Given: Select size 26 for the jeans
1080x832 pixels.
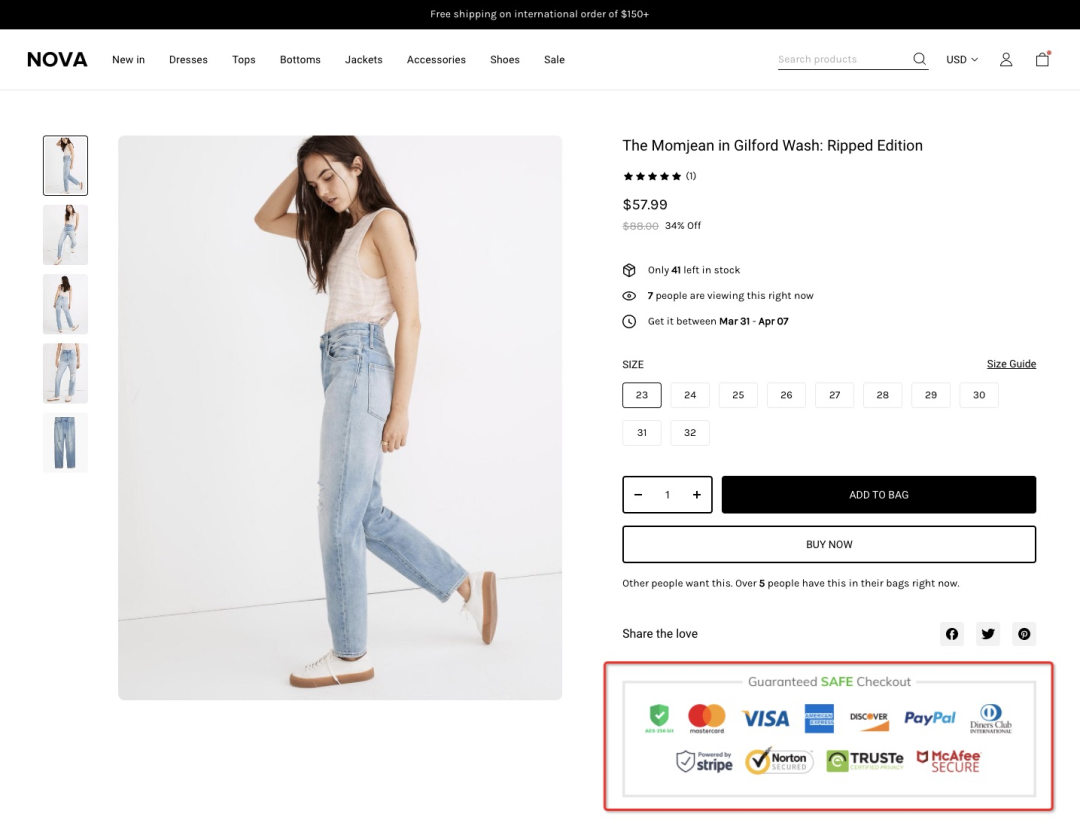Looking at the screenshot, I should pyautogui.click(x=786, y=395).
